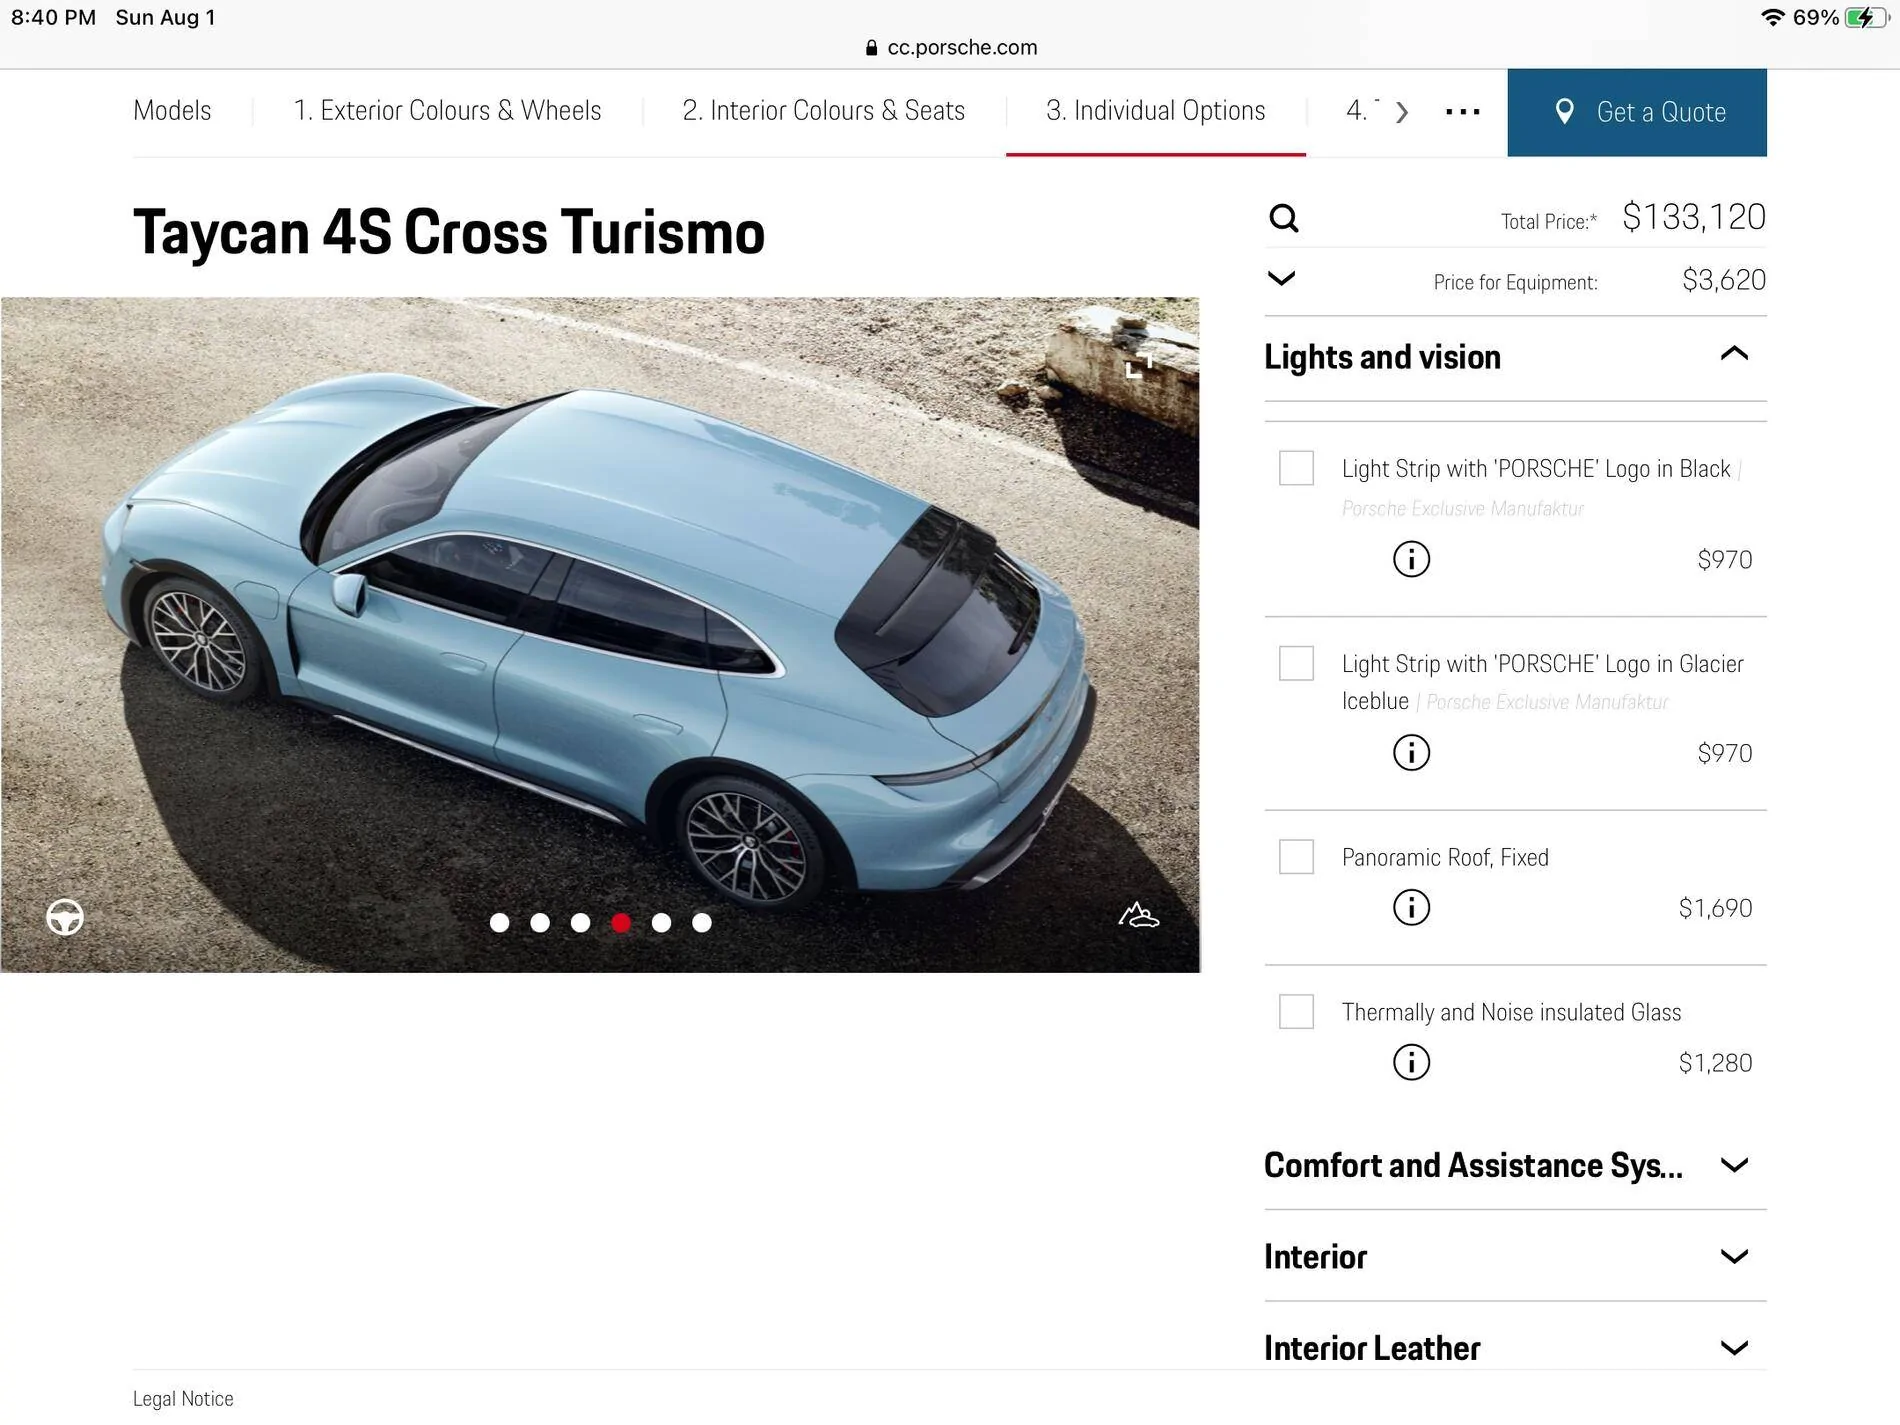Check Light Strip Logo in Glacier Iceblue
This screenshot has width=1900, height=1425.
[x=1296, y=663]
